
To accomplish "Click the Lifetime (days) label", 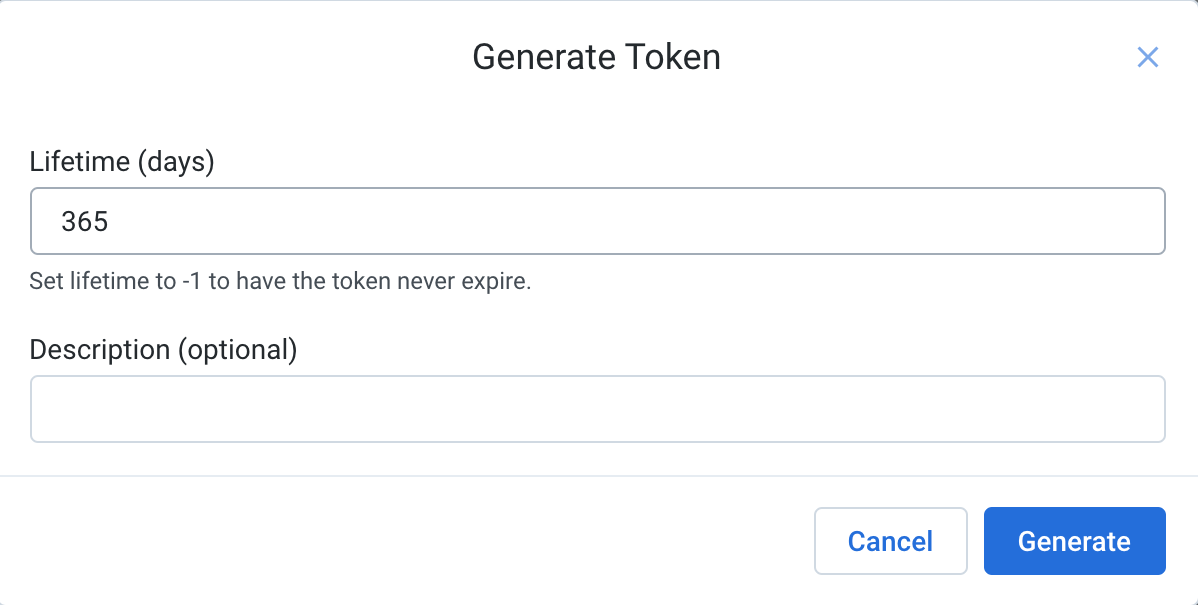I will tap(122, 161).
